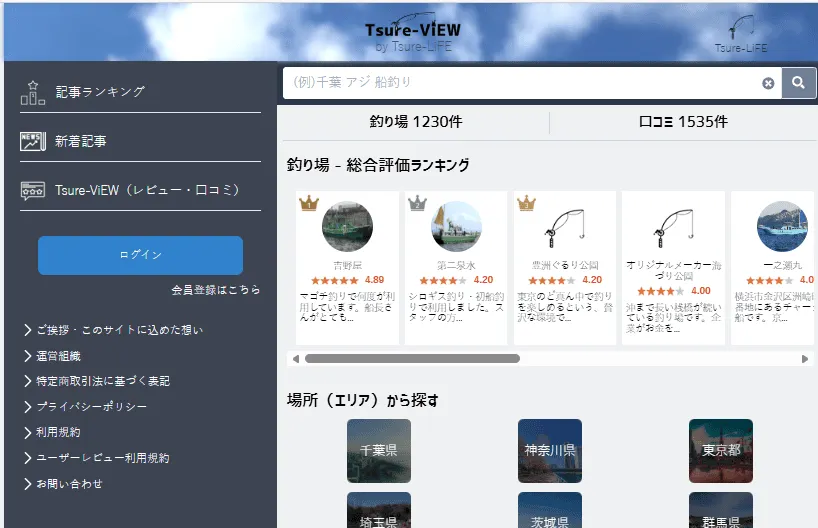Click the gold crown rank 1 icon
The width and height of the screenshot is (818, 528).
(x=309, y=202)
